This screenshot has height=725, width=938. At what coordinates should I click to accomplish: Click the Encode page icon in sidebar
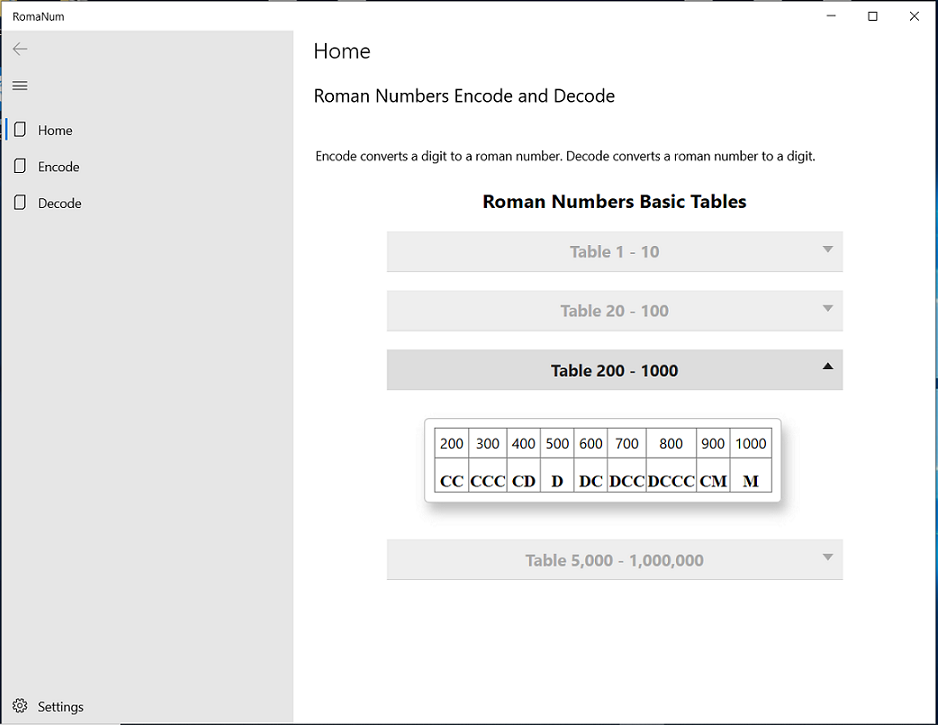(x=20, y=166)
